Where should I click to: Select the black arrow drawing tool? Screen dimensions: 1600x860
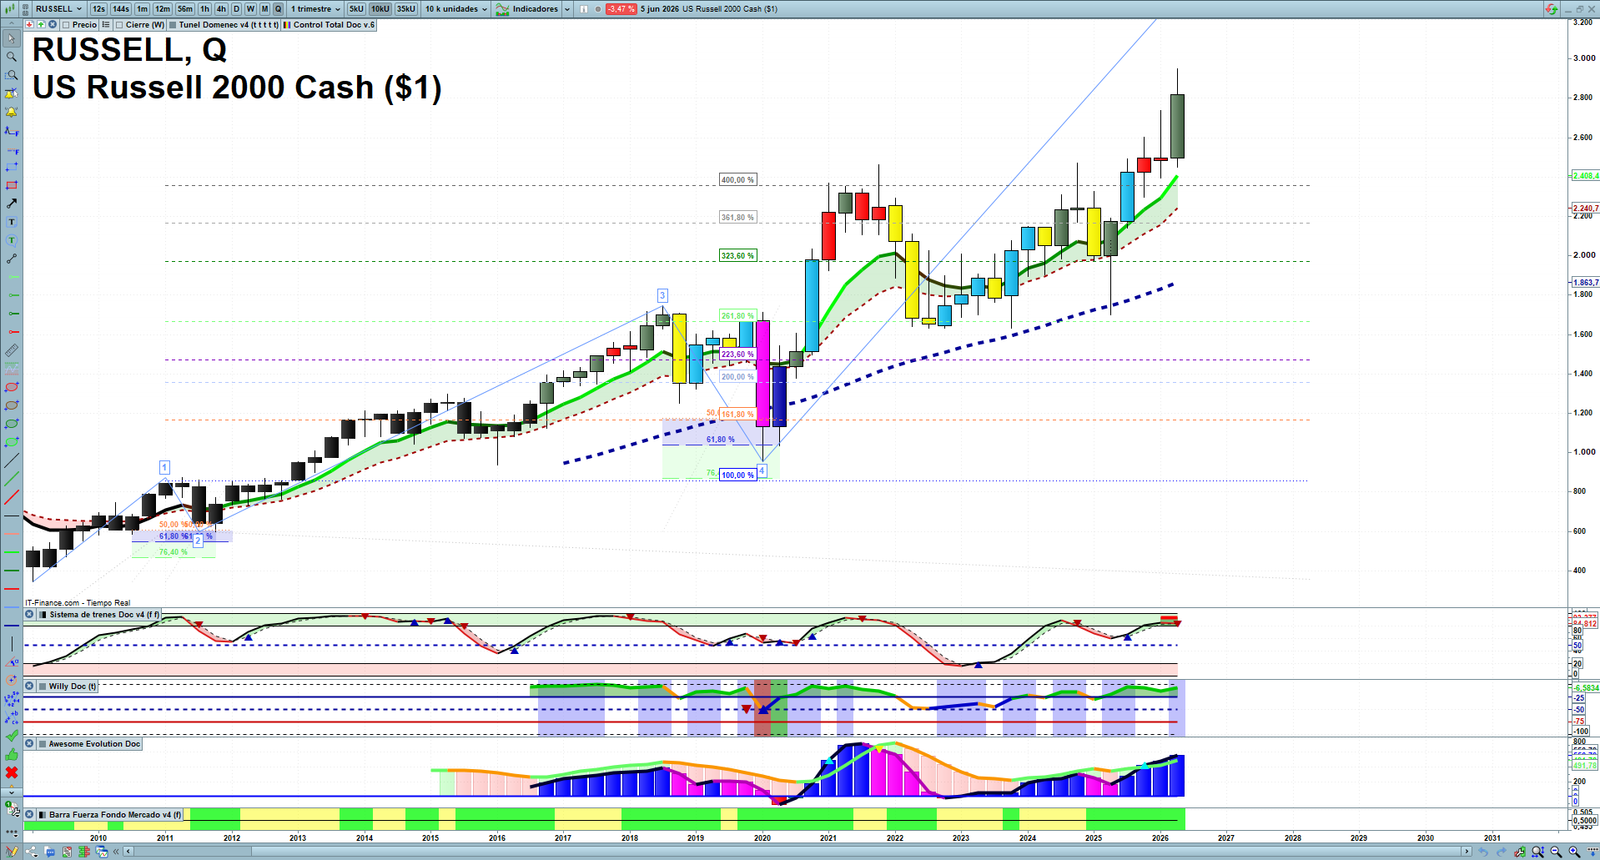click(x=11, y=203)
